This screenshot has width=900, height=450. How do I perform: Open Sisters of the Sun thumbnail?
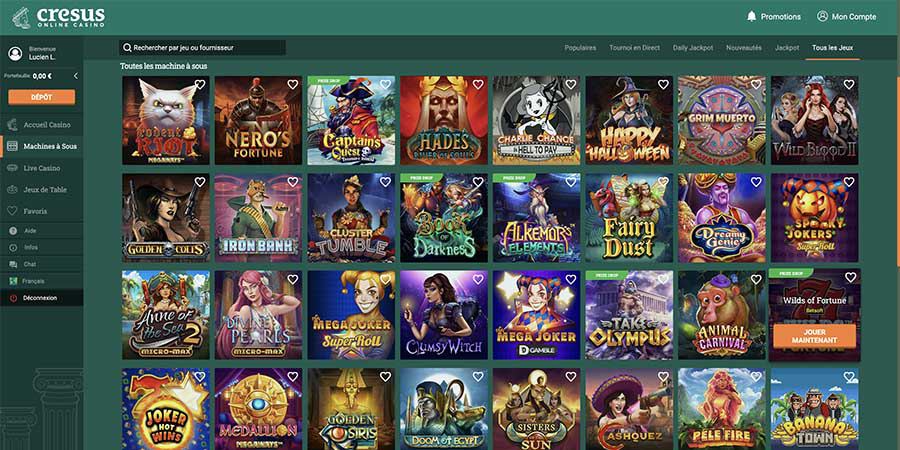click(x=537, y=409)
